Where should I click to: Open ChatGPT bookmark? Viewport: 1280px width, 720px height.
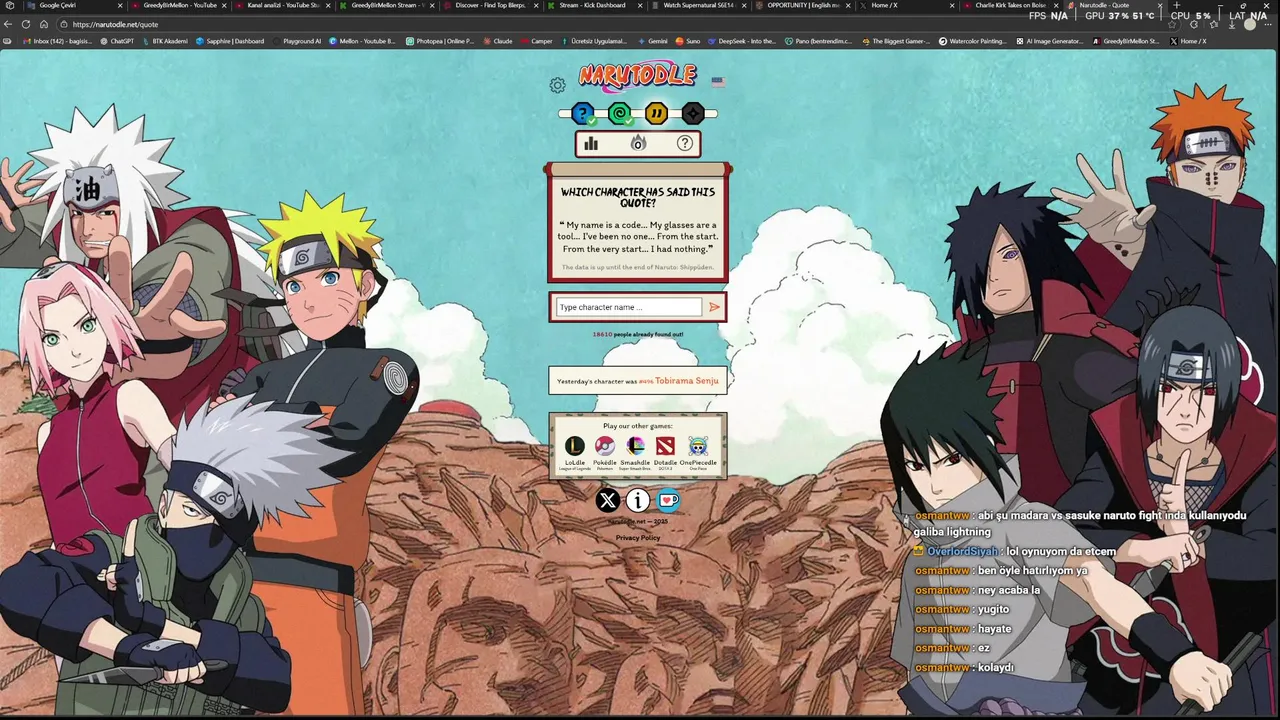point(117,41)
